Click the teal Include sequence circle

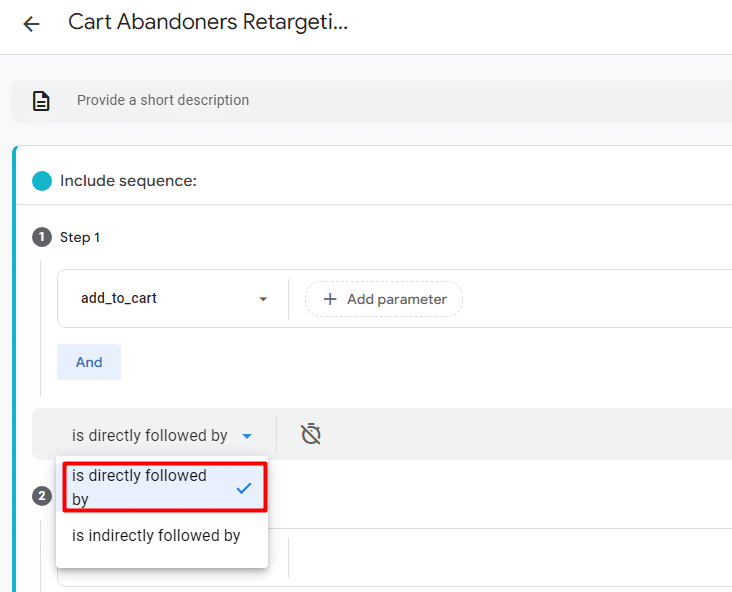[x=42, y=181]
